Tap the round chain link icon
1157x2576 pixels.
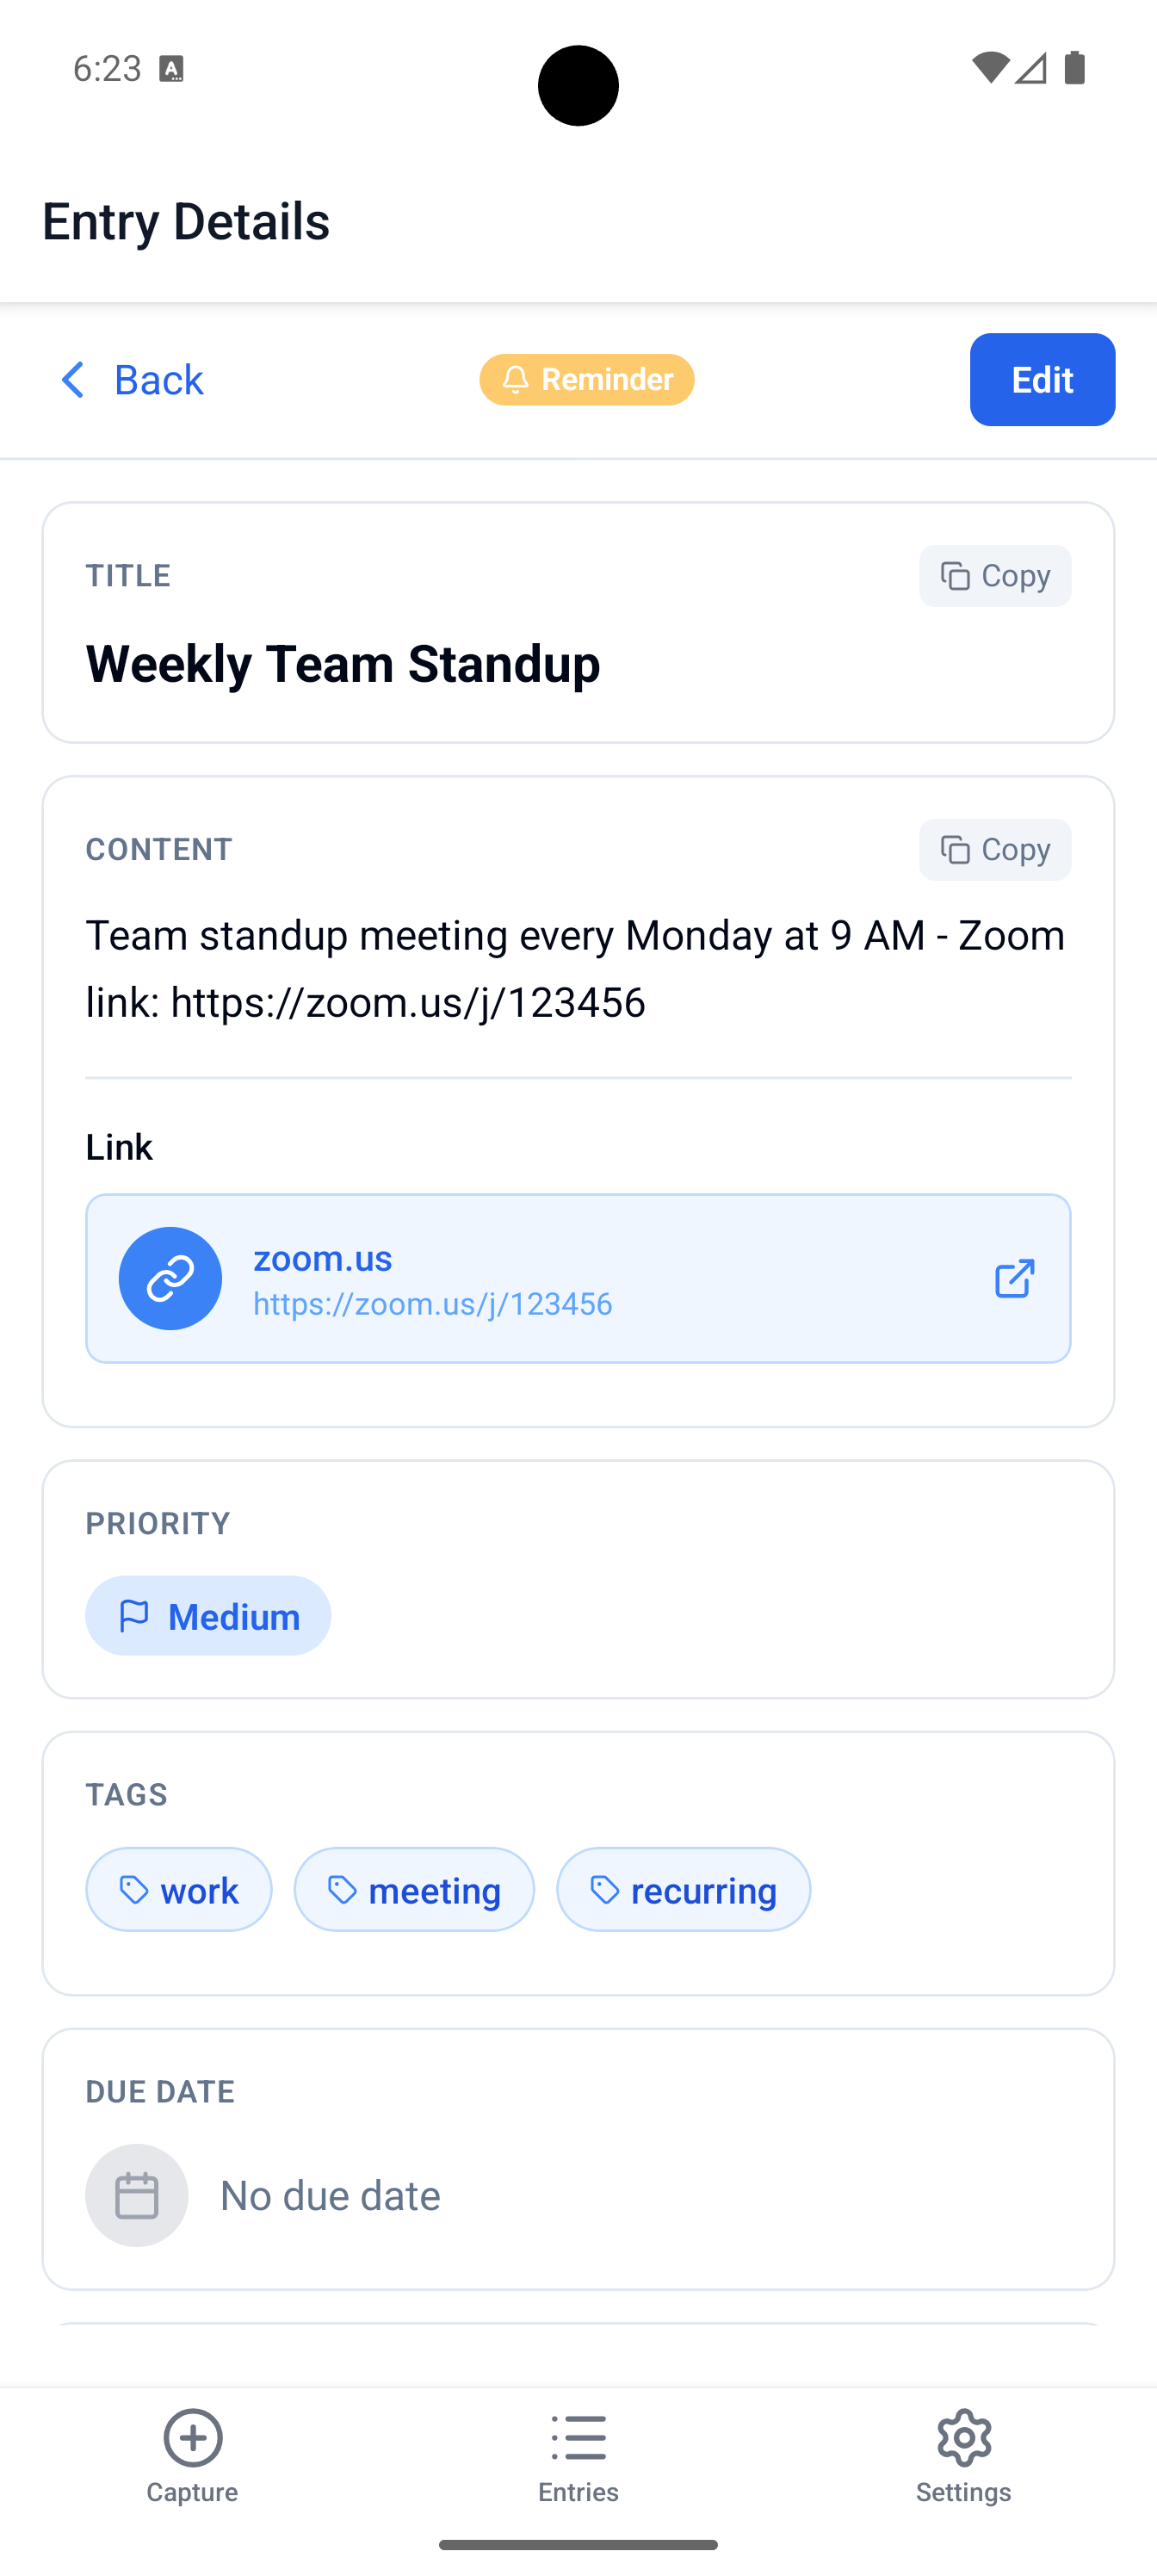(x=170, y=1278)
